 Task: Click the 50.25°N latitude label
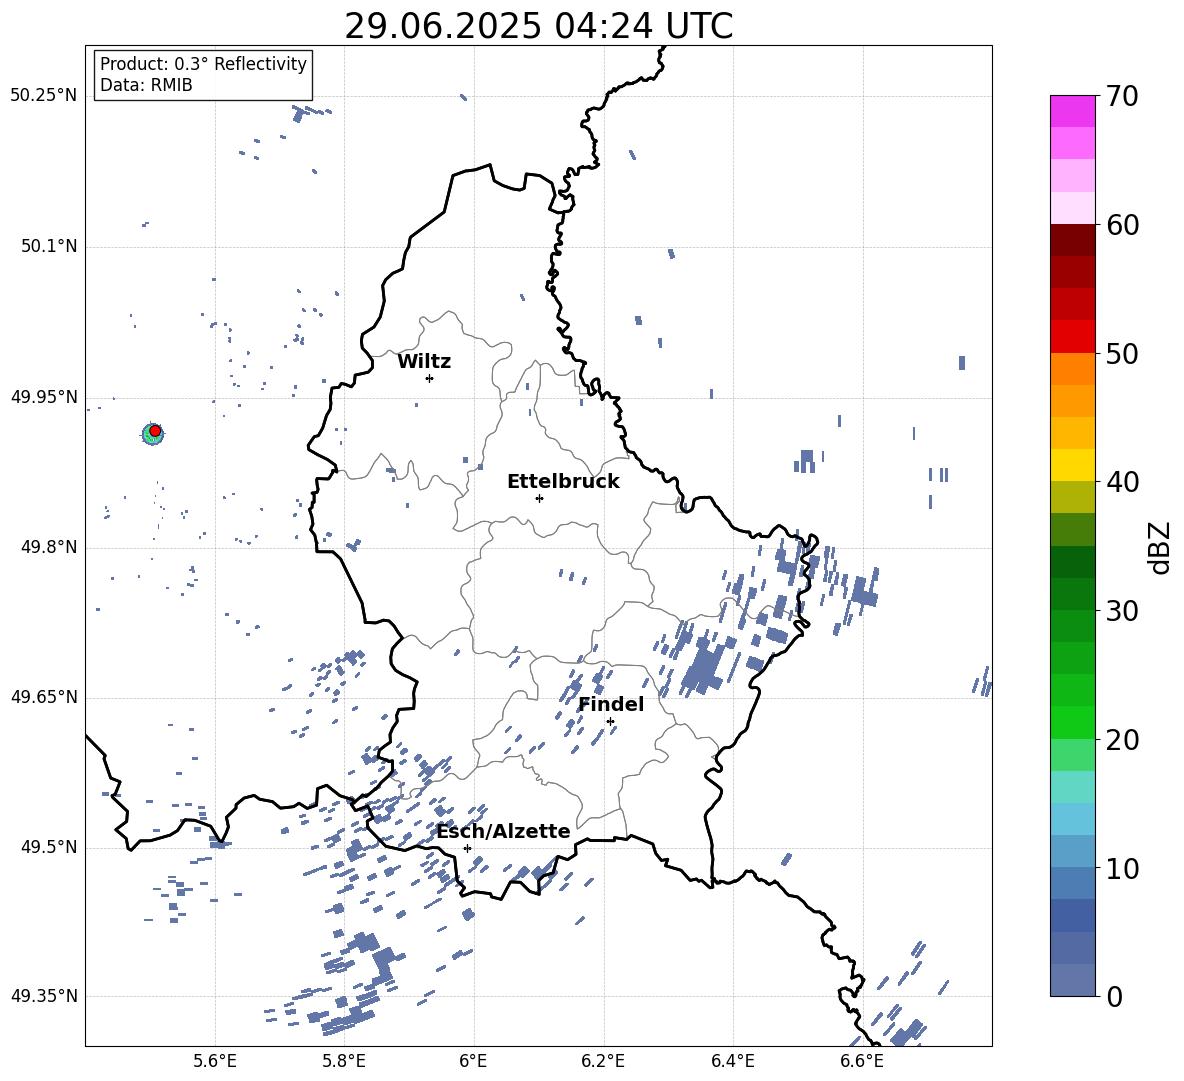click(x=44, y=96)
